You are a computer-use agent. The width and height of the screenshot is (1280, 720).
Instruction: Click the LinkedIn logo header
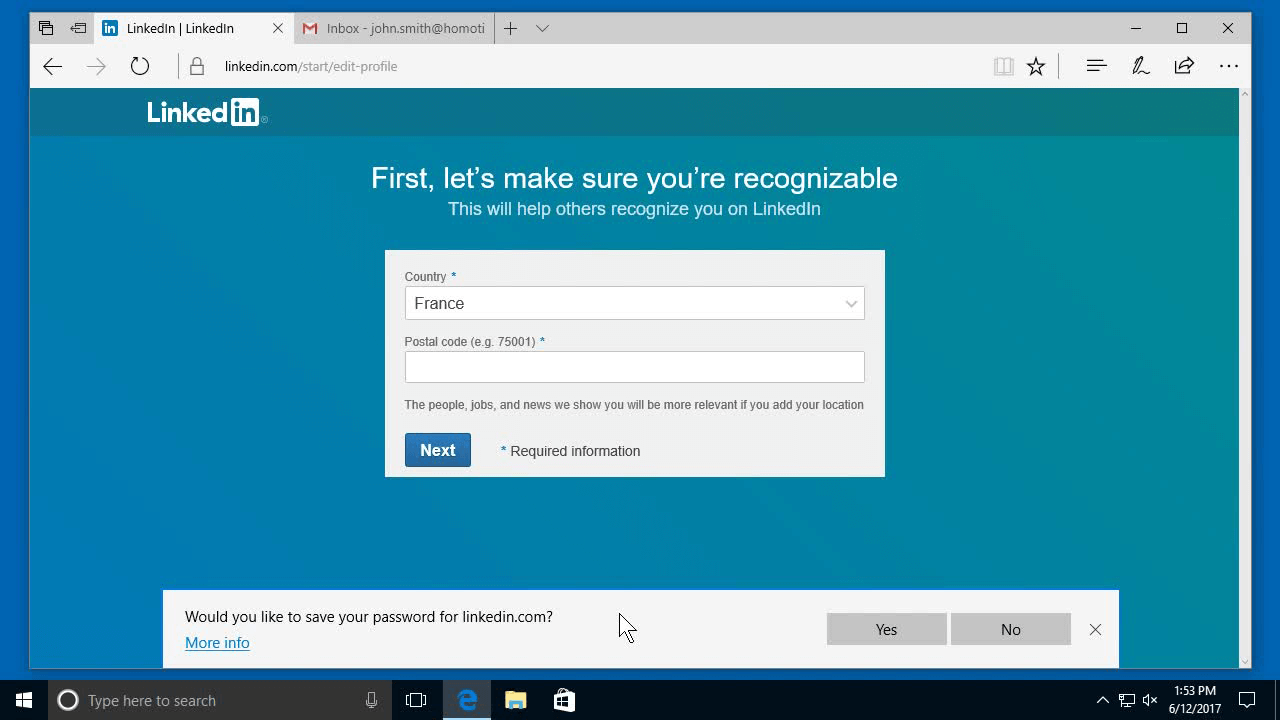(203, 112)
